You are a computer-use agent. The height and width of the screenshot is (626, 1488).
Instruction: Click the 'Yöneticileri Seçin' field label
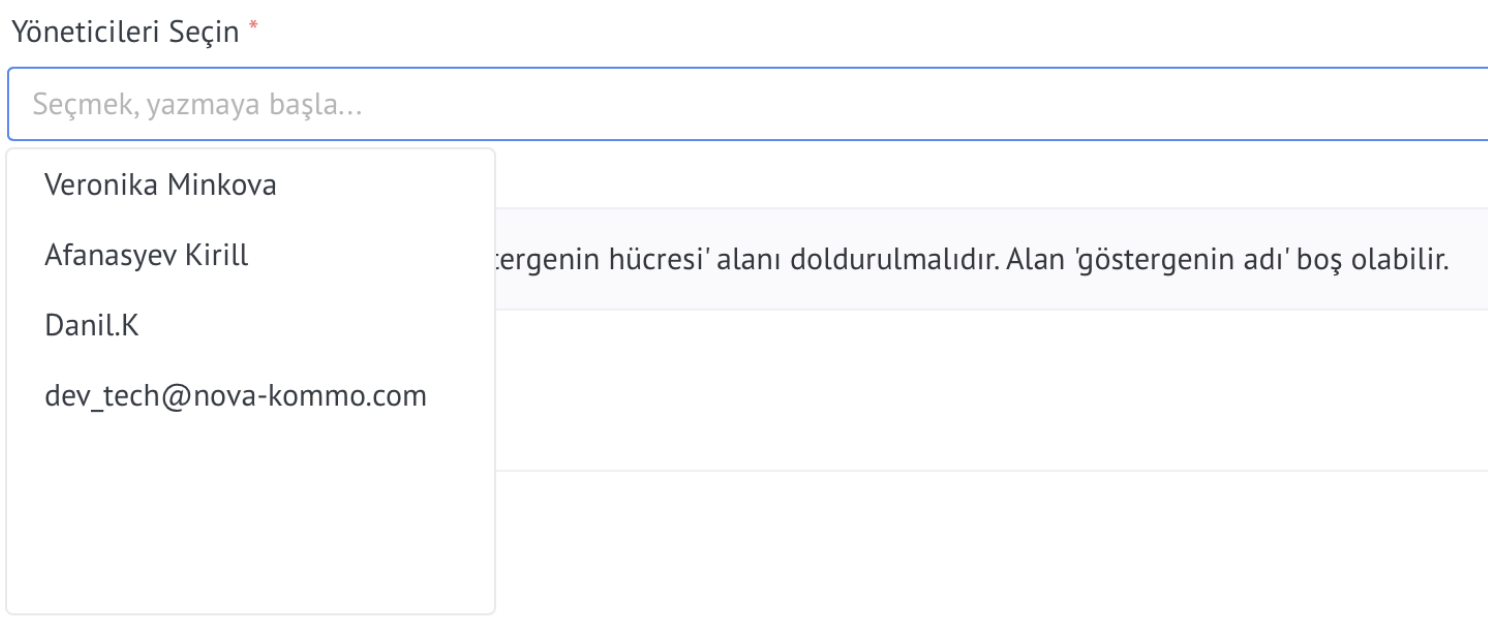pos(125,32)
